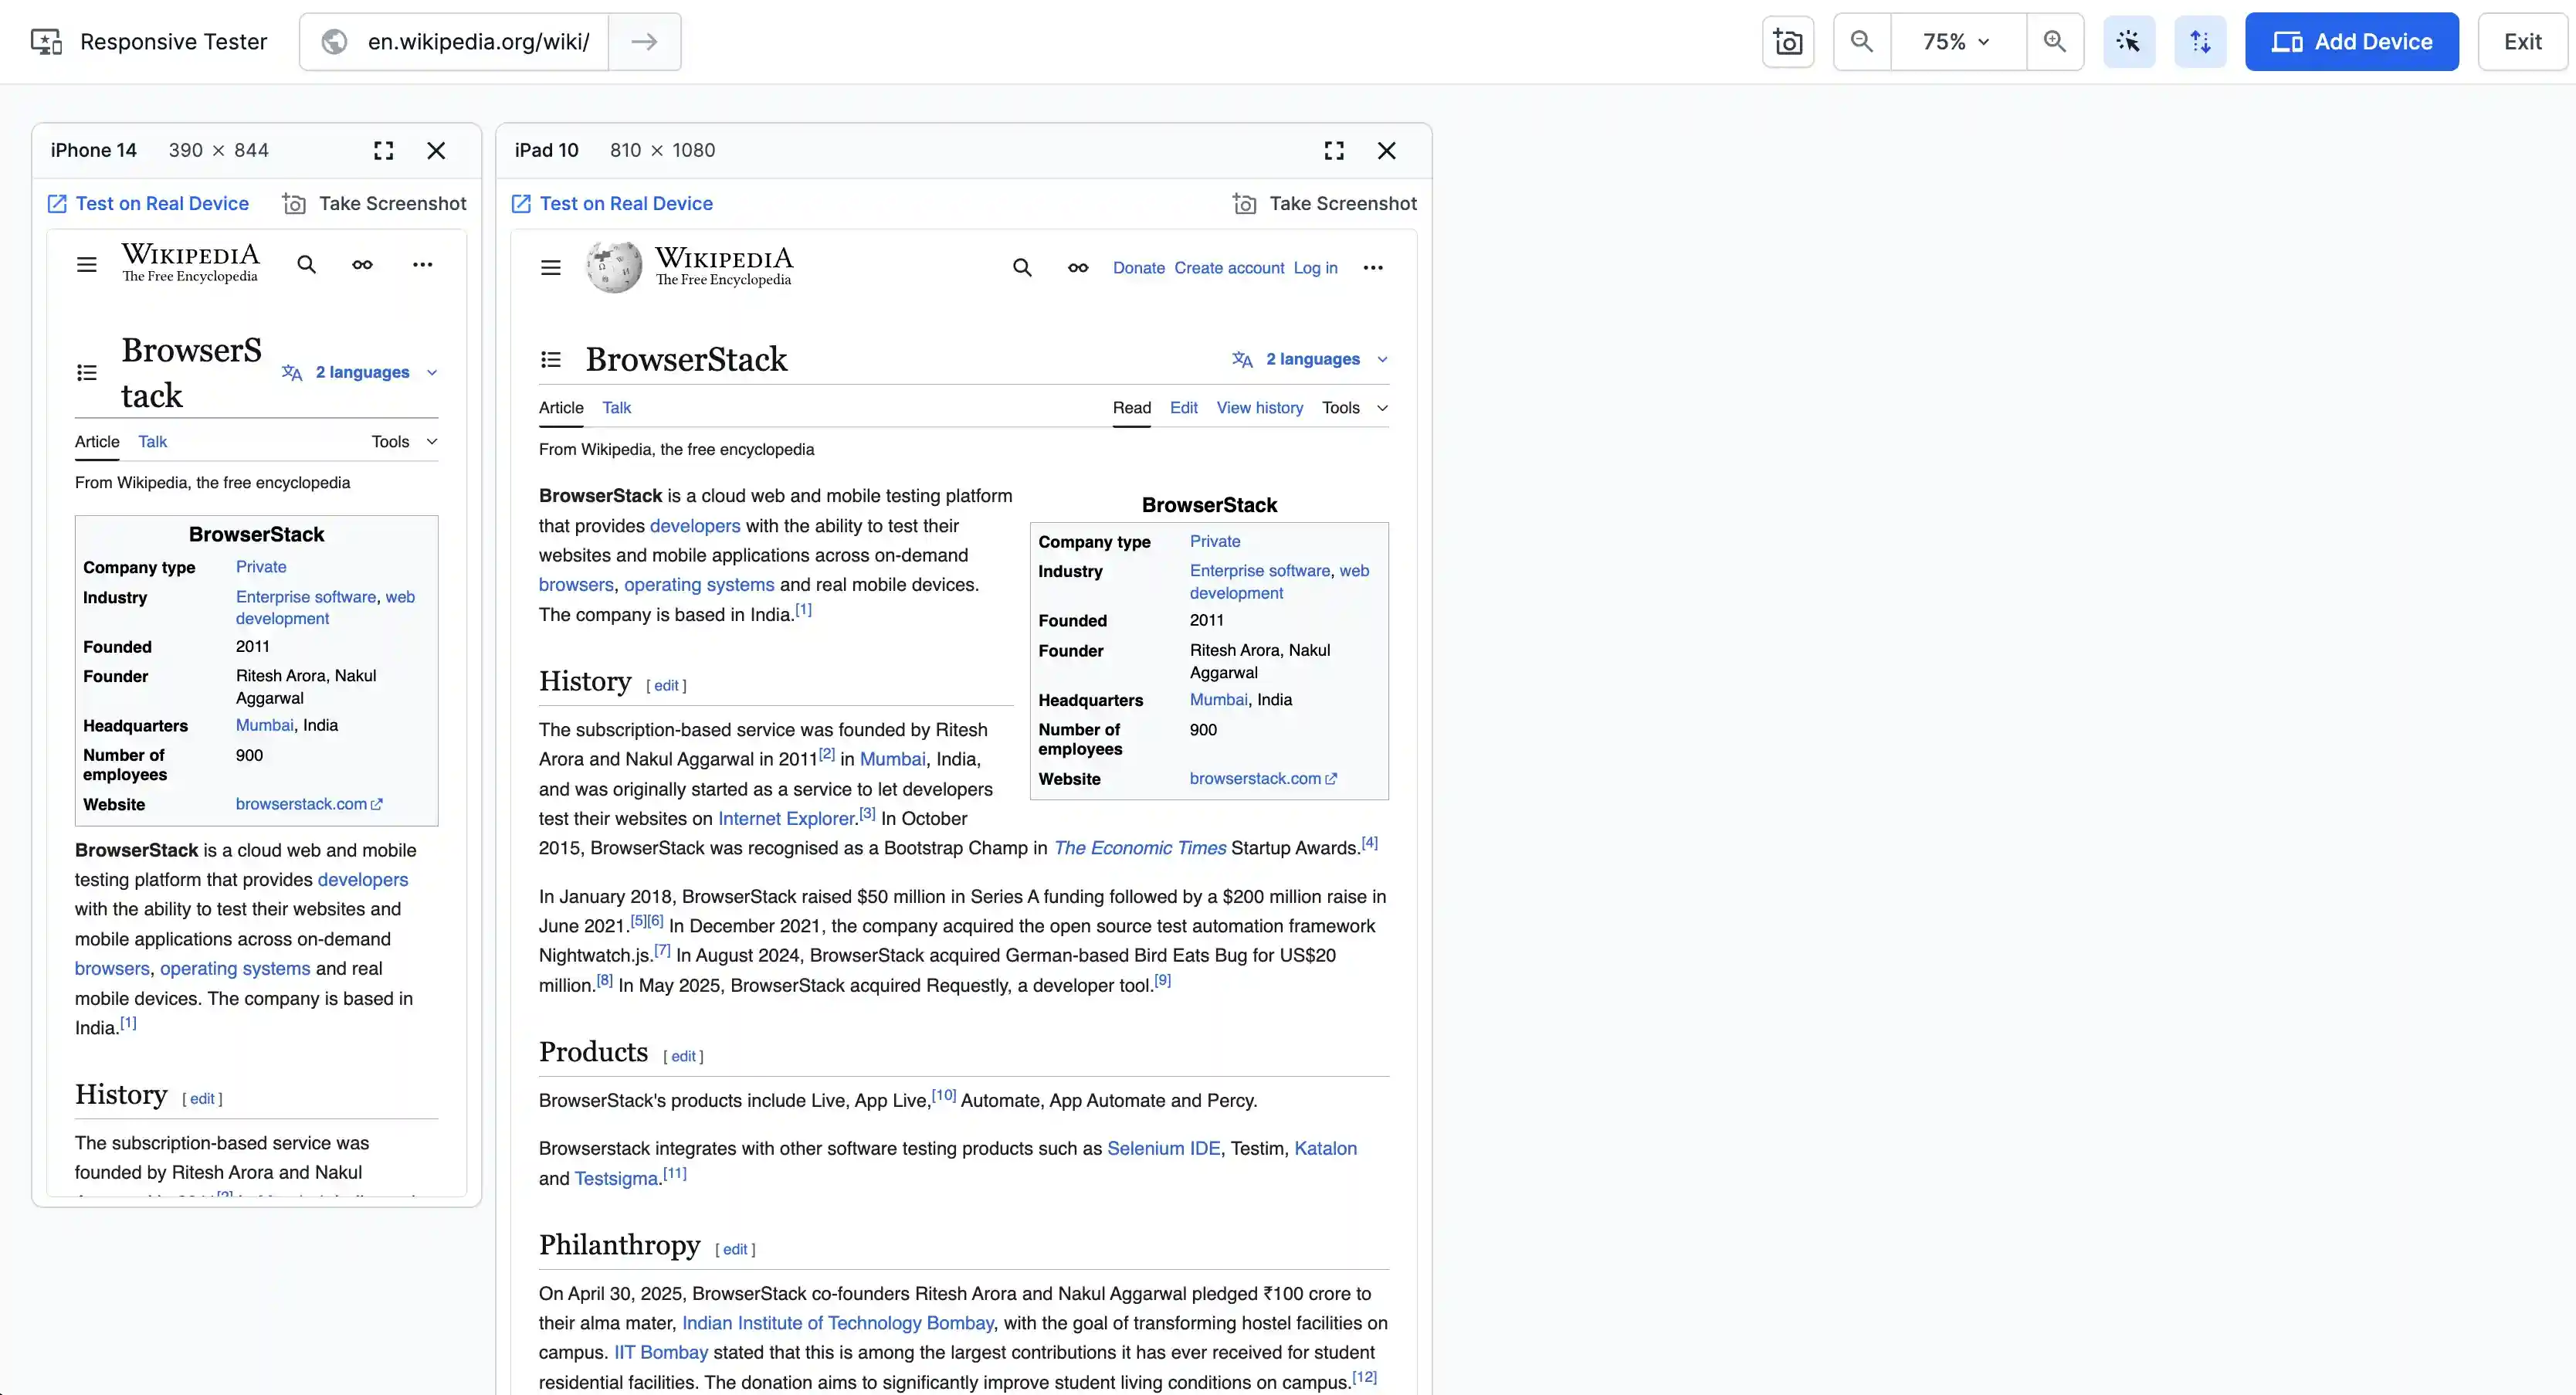Open the appearance eye icon menu on iPad preview
The image size is (2576, 1395).
coord(1078,267)
